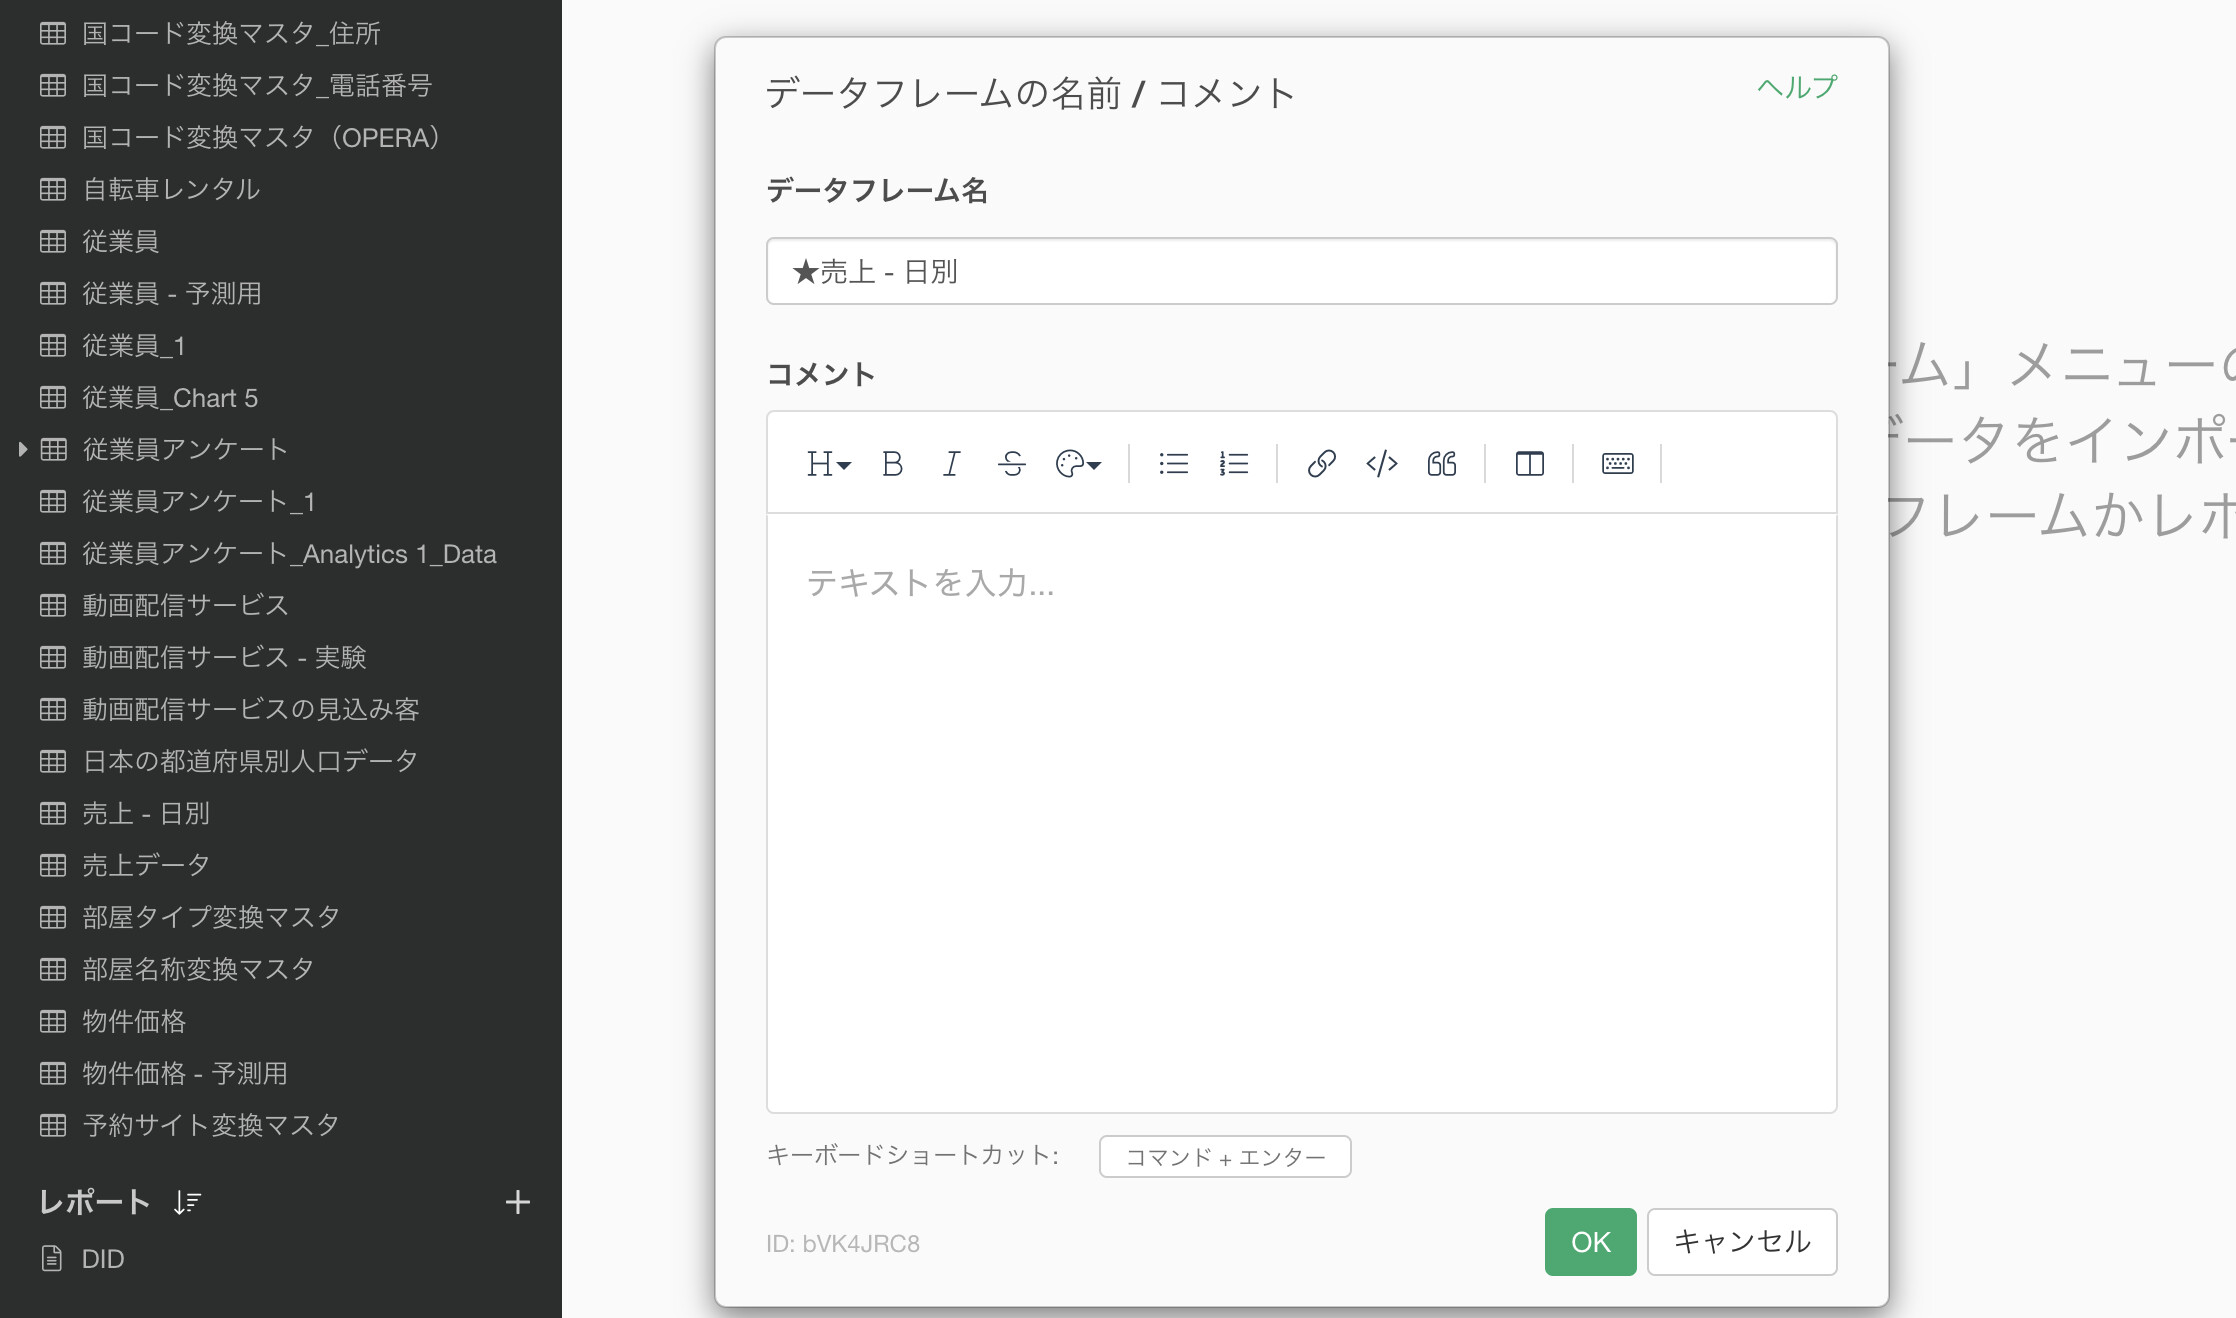Viewport: 2236px width, 1318px height.
Task: Open the heading H dropdown
Action: tap(828, 464)
